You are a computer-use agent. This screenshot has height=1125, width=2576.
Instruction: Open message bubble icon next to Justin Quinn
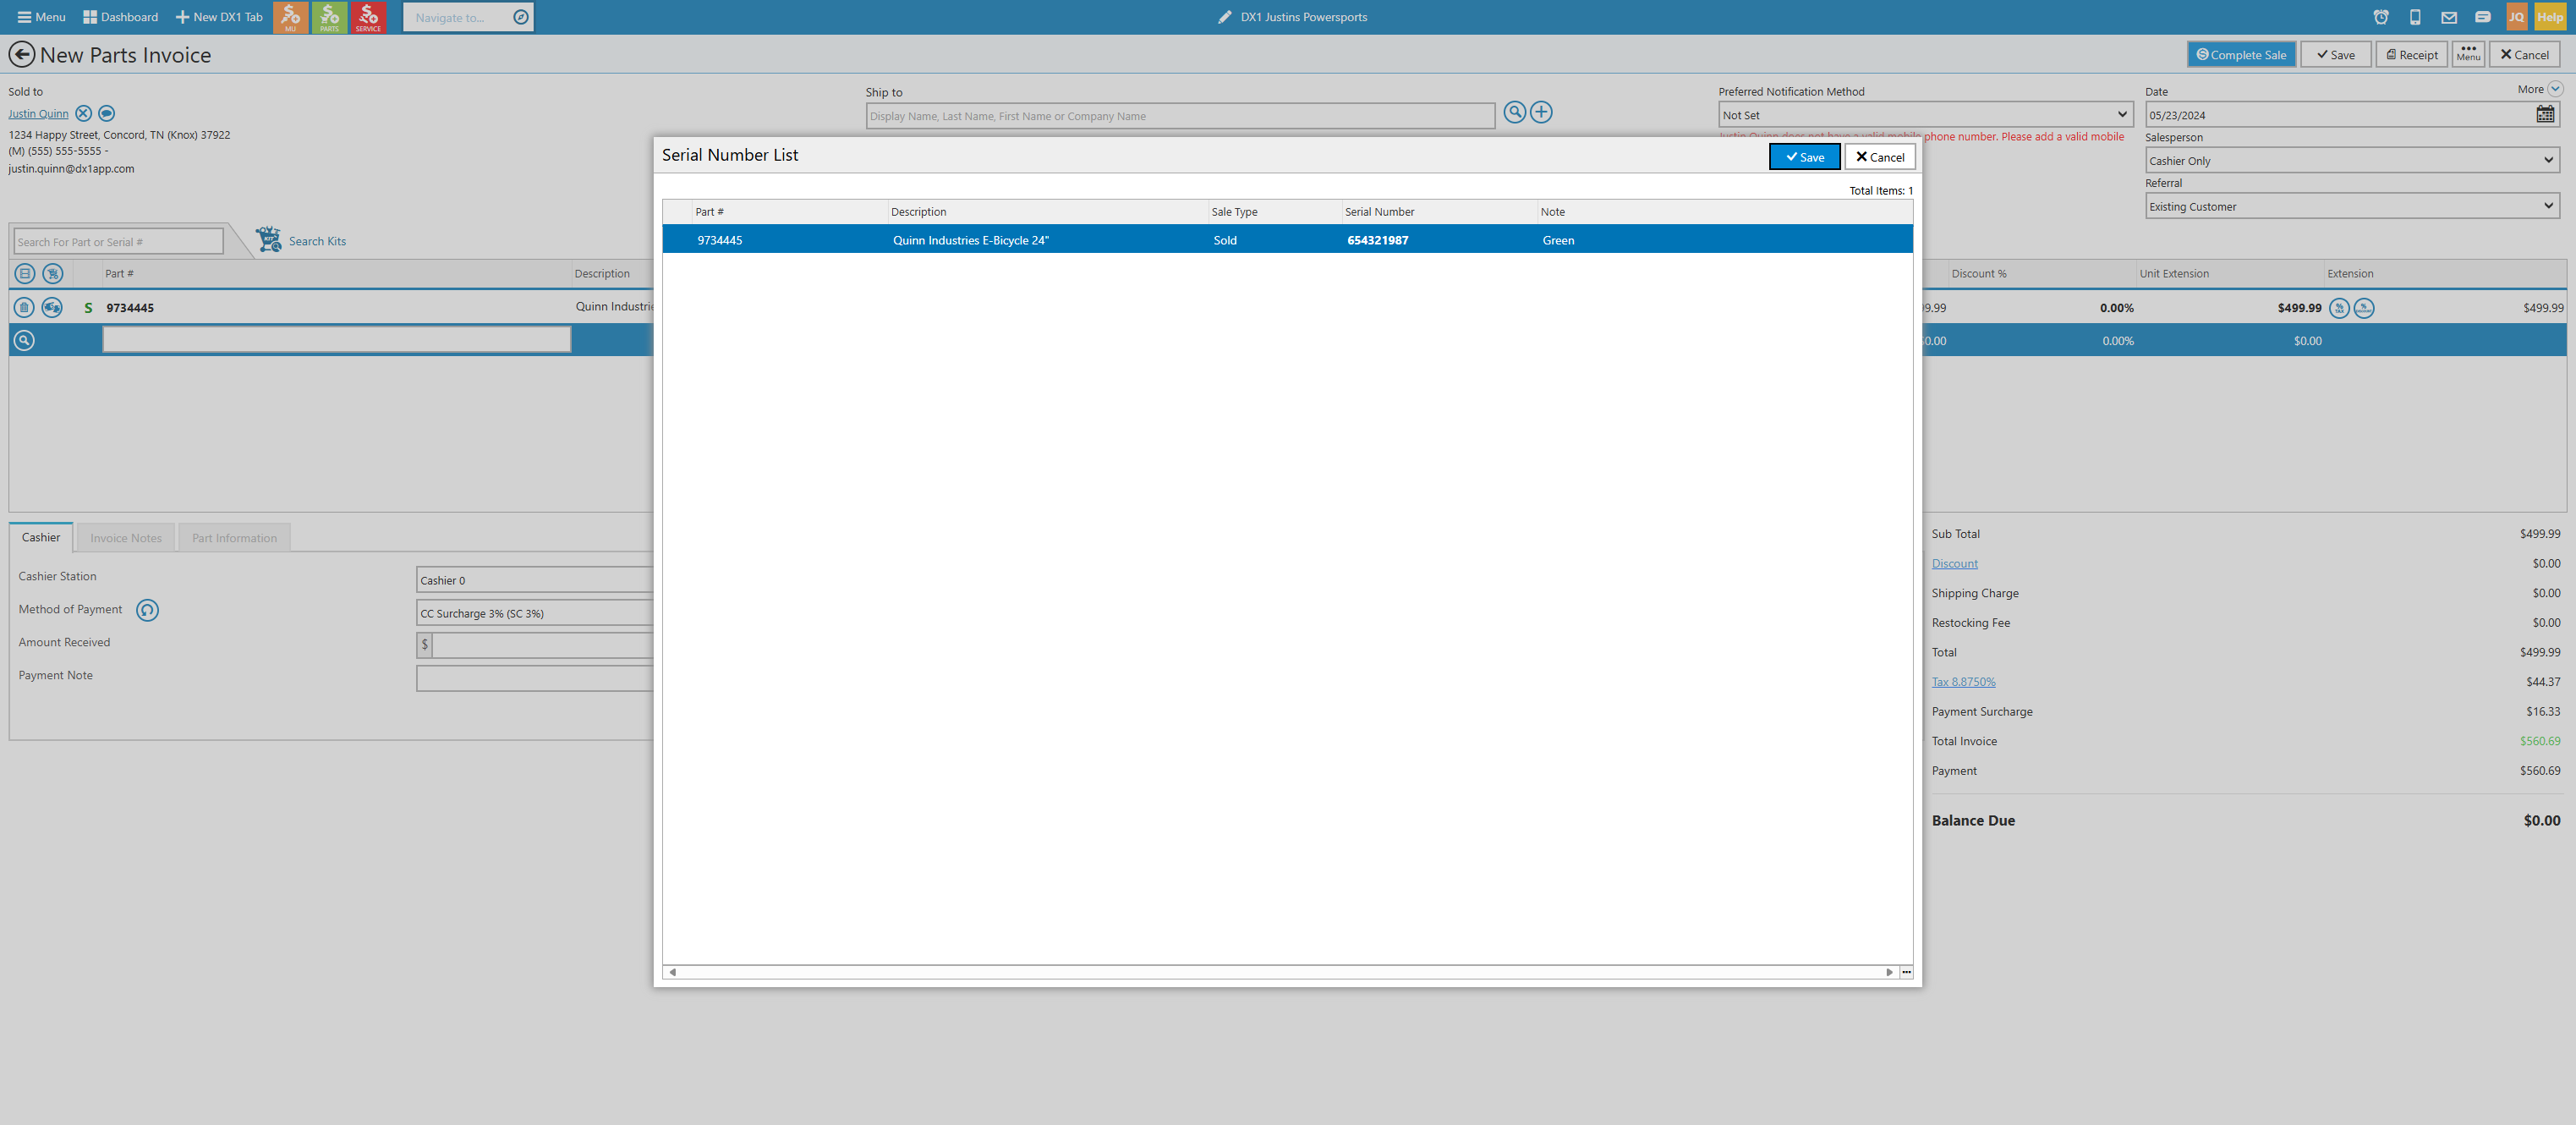click(x=107, y=114)
